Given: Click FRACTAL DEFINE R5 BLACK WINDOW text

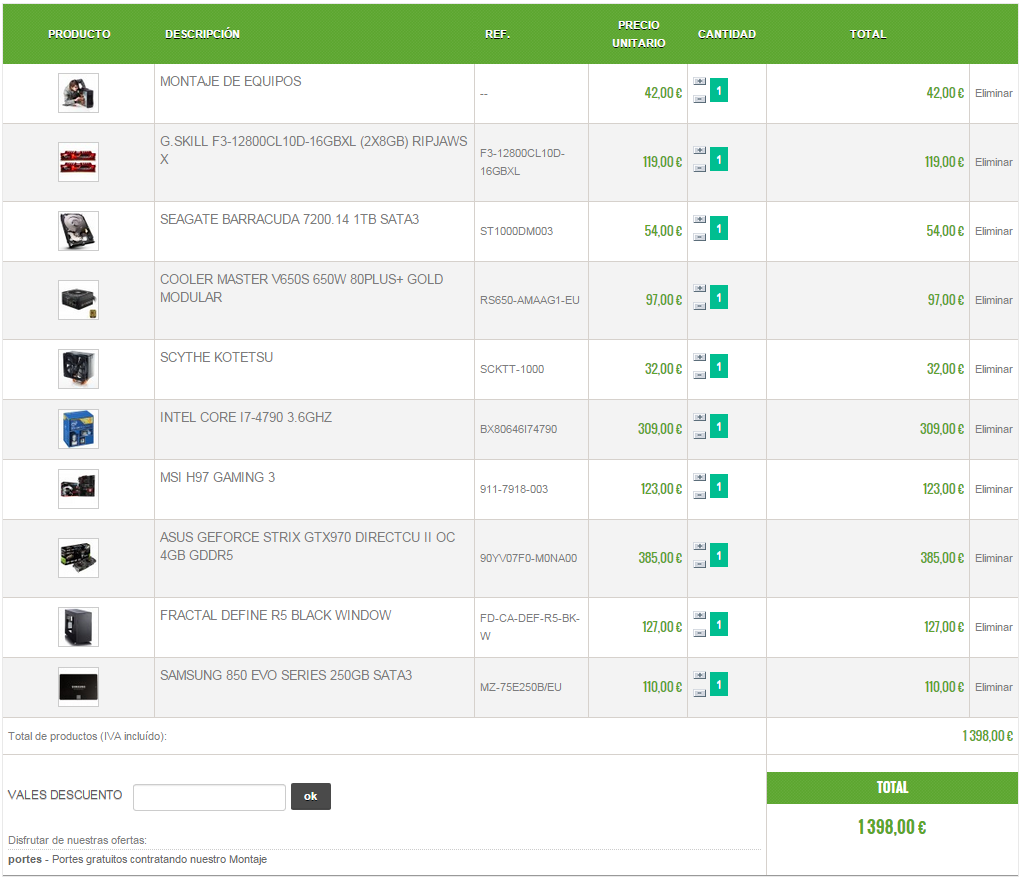Looking at the screenshot, I should click(x=276, y=616).
